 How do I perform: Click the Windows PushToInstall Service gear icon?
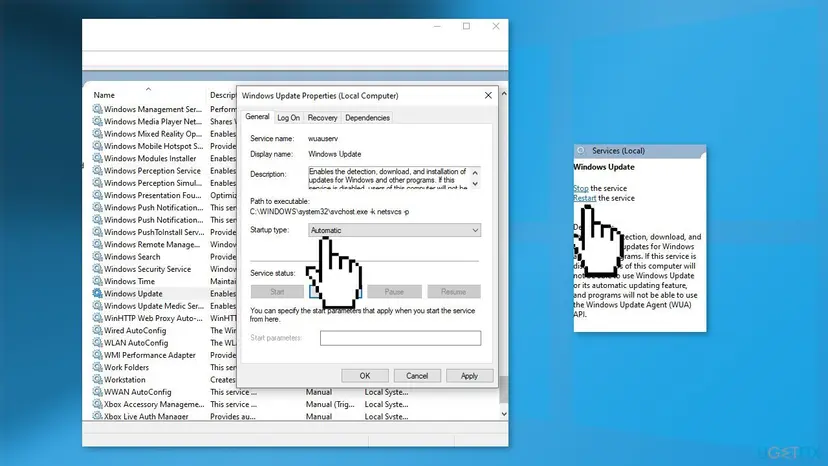(x=97, y=232)
